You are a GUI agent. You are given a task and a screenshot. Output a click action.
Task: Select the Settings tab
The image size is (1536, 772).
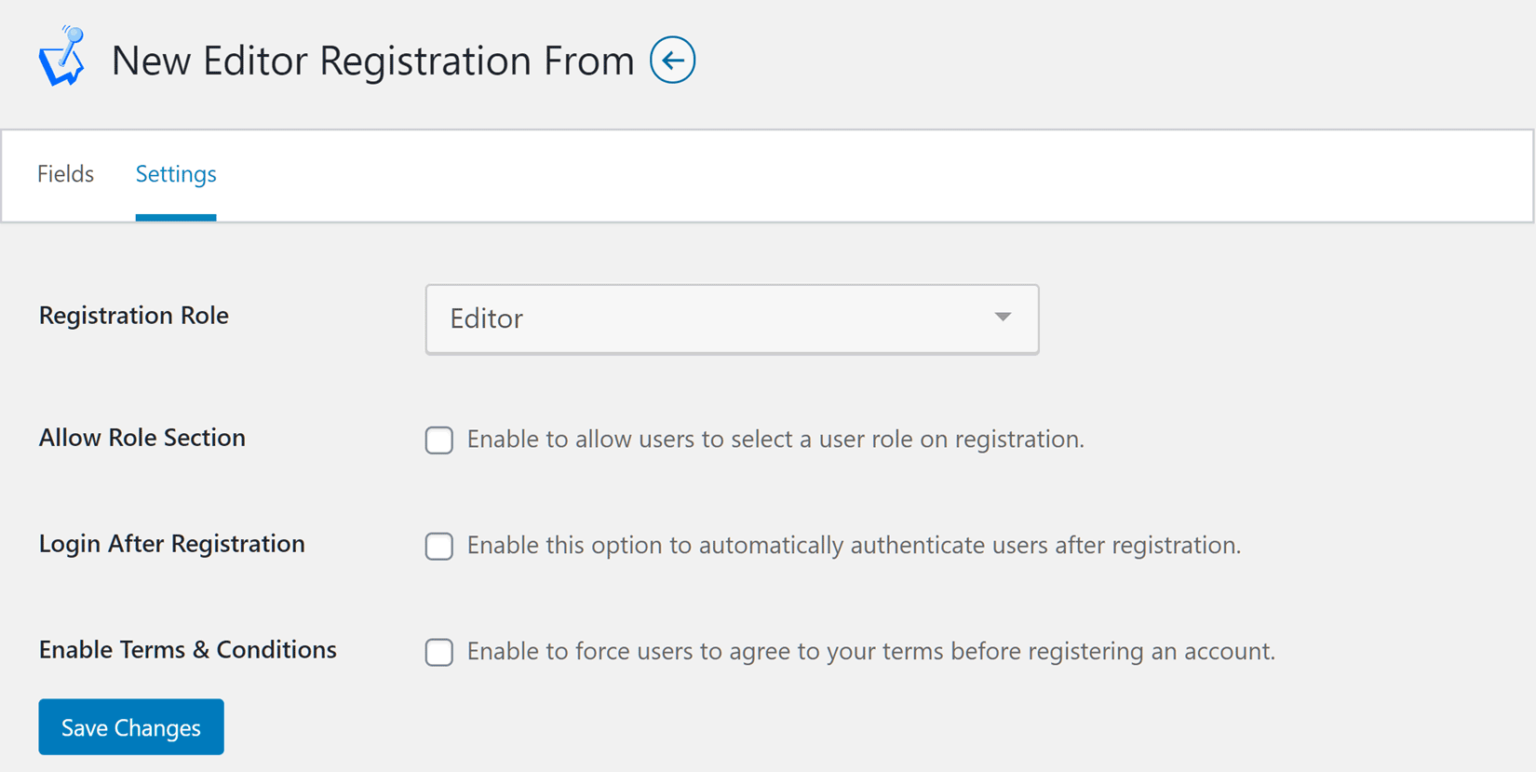click(x=176, y=174)
